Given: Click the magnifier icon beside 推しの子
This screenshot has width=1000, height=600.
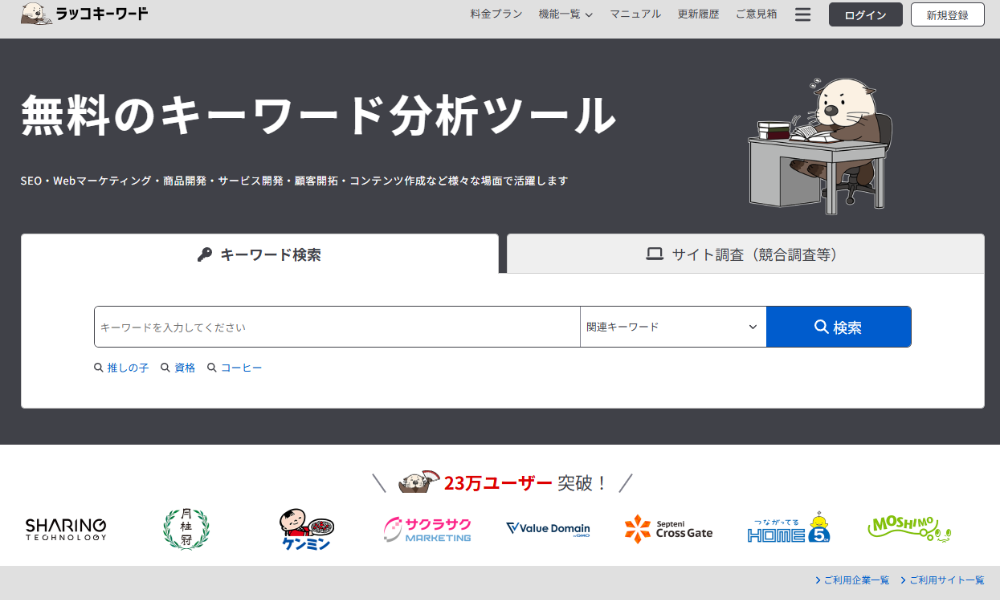Looking at the screenshot, I should click(97, 367).
